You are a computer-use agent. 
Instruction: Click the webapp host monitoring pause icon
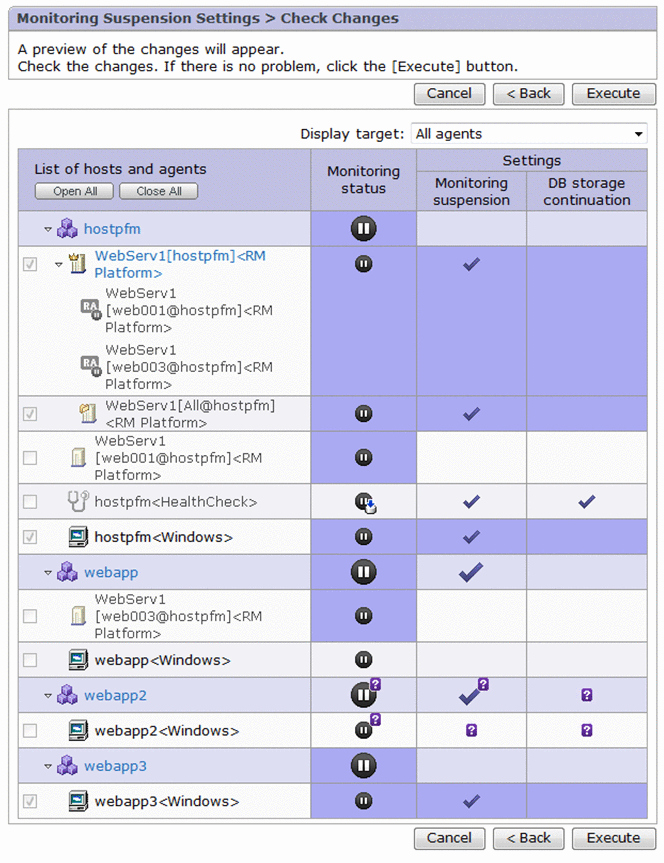[x=364, y=572]
